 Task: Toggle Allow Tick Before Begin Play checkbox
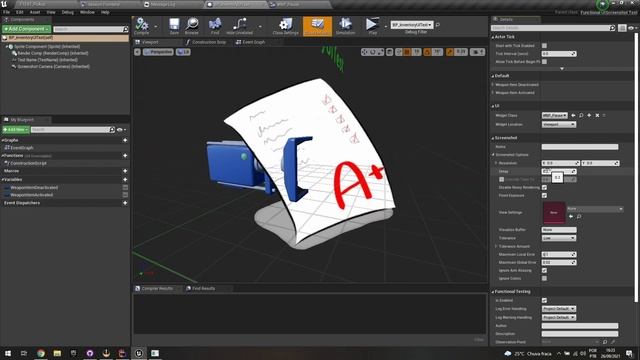544,62
